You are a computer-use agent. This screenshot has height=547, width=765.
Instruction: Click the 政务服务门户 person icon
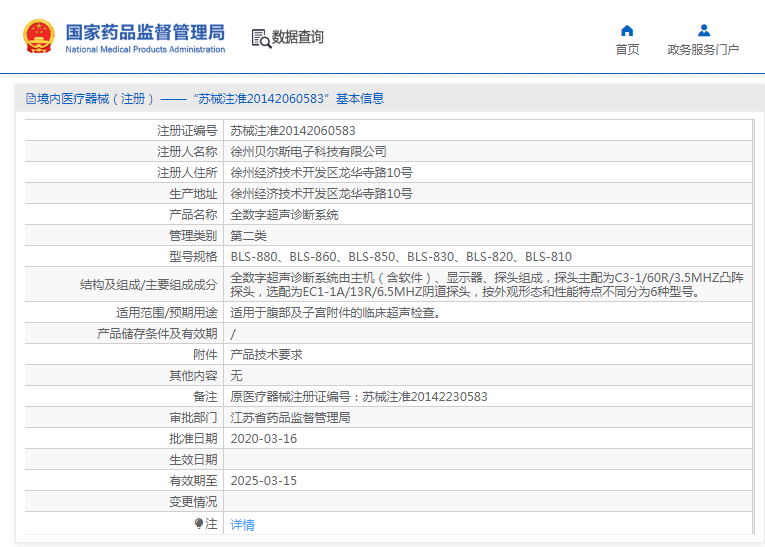[x=703, y=30]
